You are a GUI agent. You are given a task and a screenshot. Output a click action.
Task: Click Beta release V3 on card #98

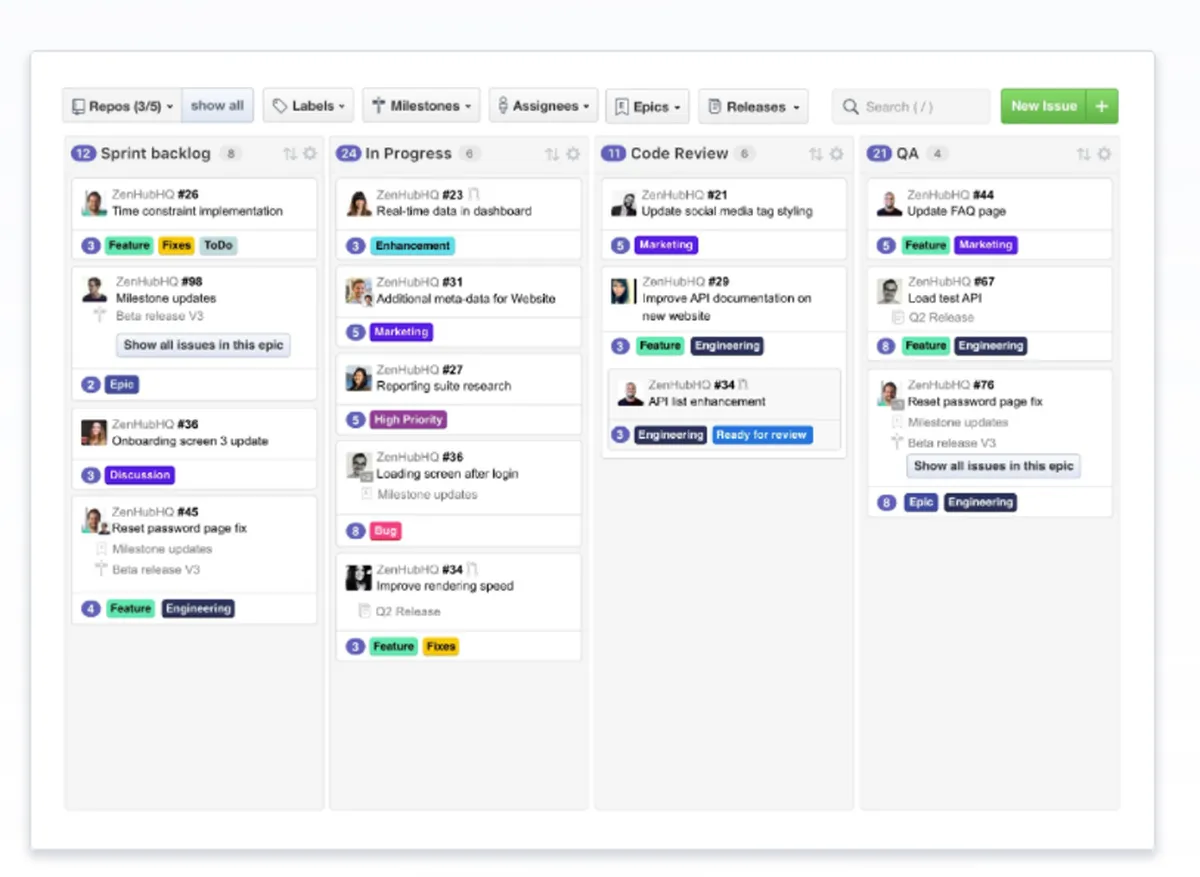point(159,316)
